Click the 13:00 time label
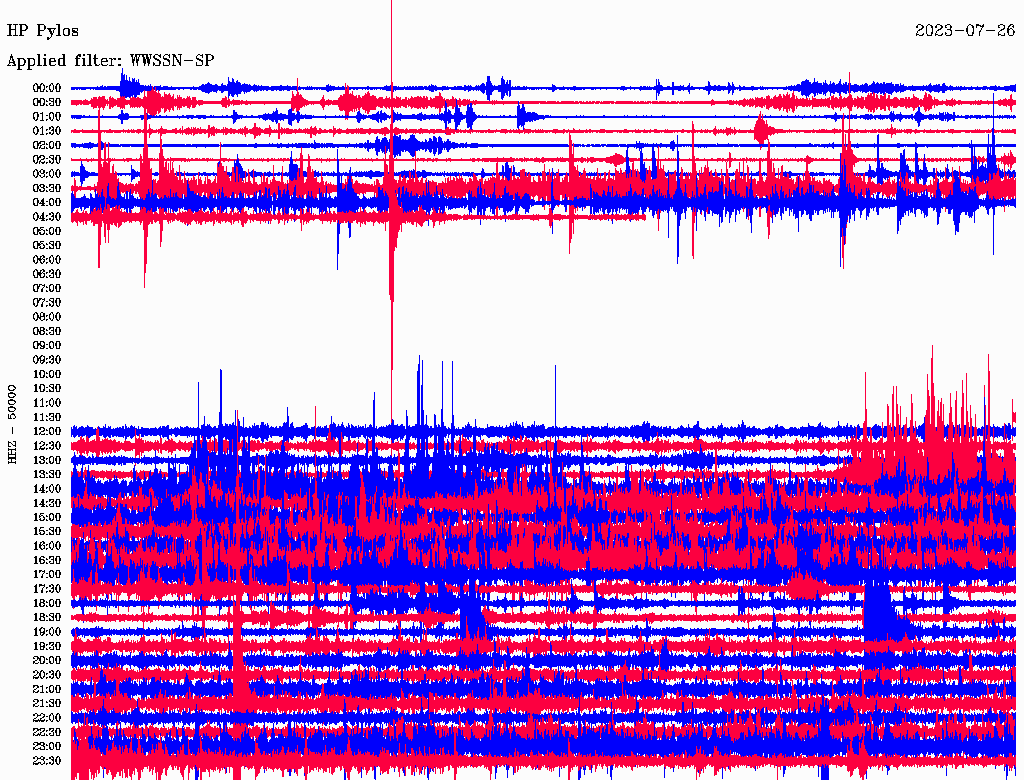The width and height of the screenshot is (1024, 780). point(47,460)
